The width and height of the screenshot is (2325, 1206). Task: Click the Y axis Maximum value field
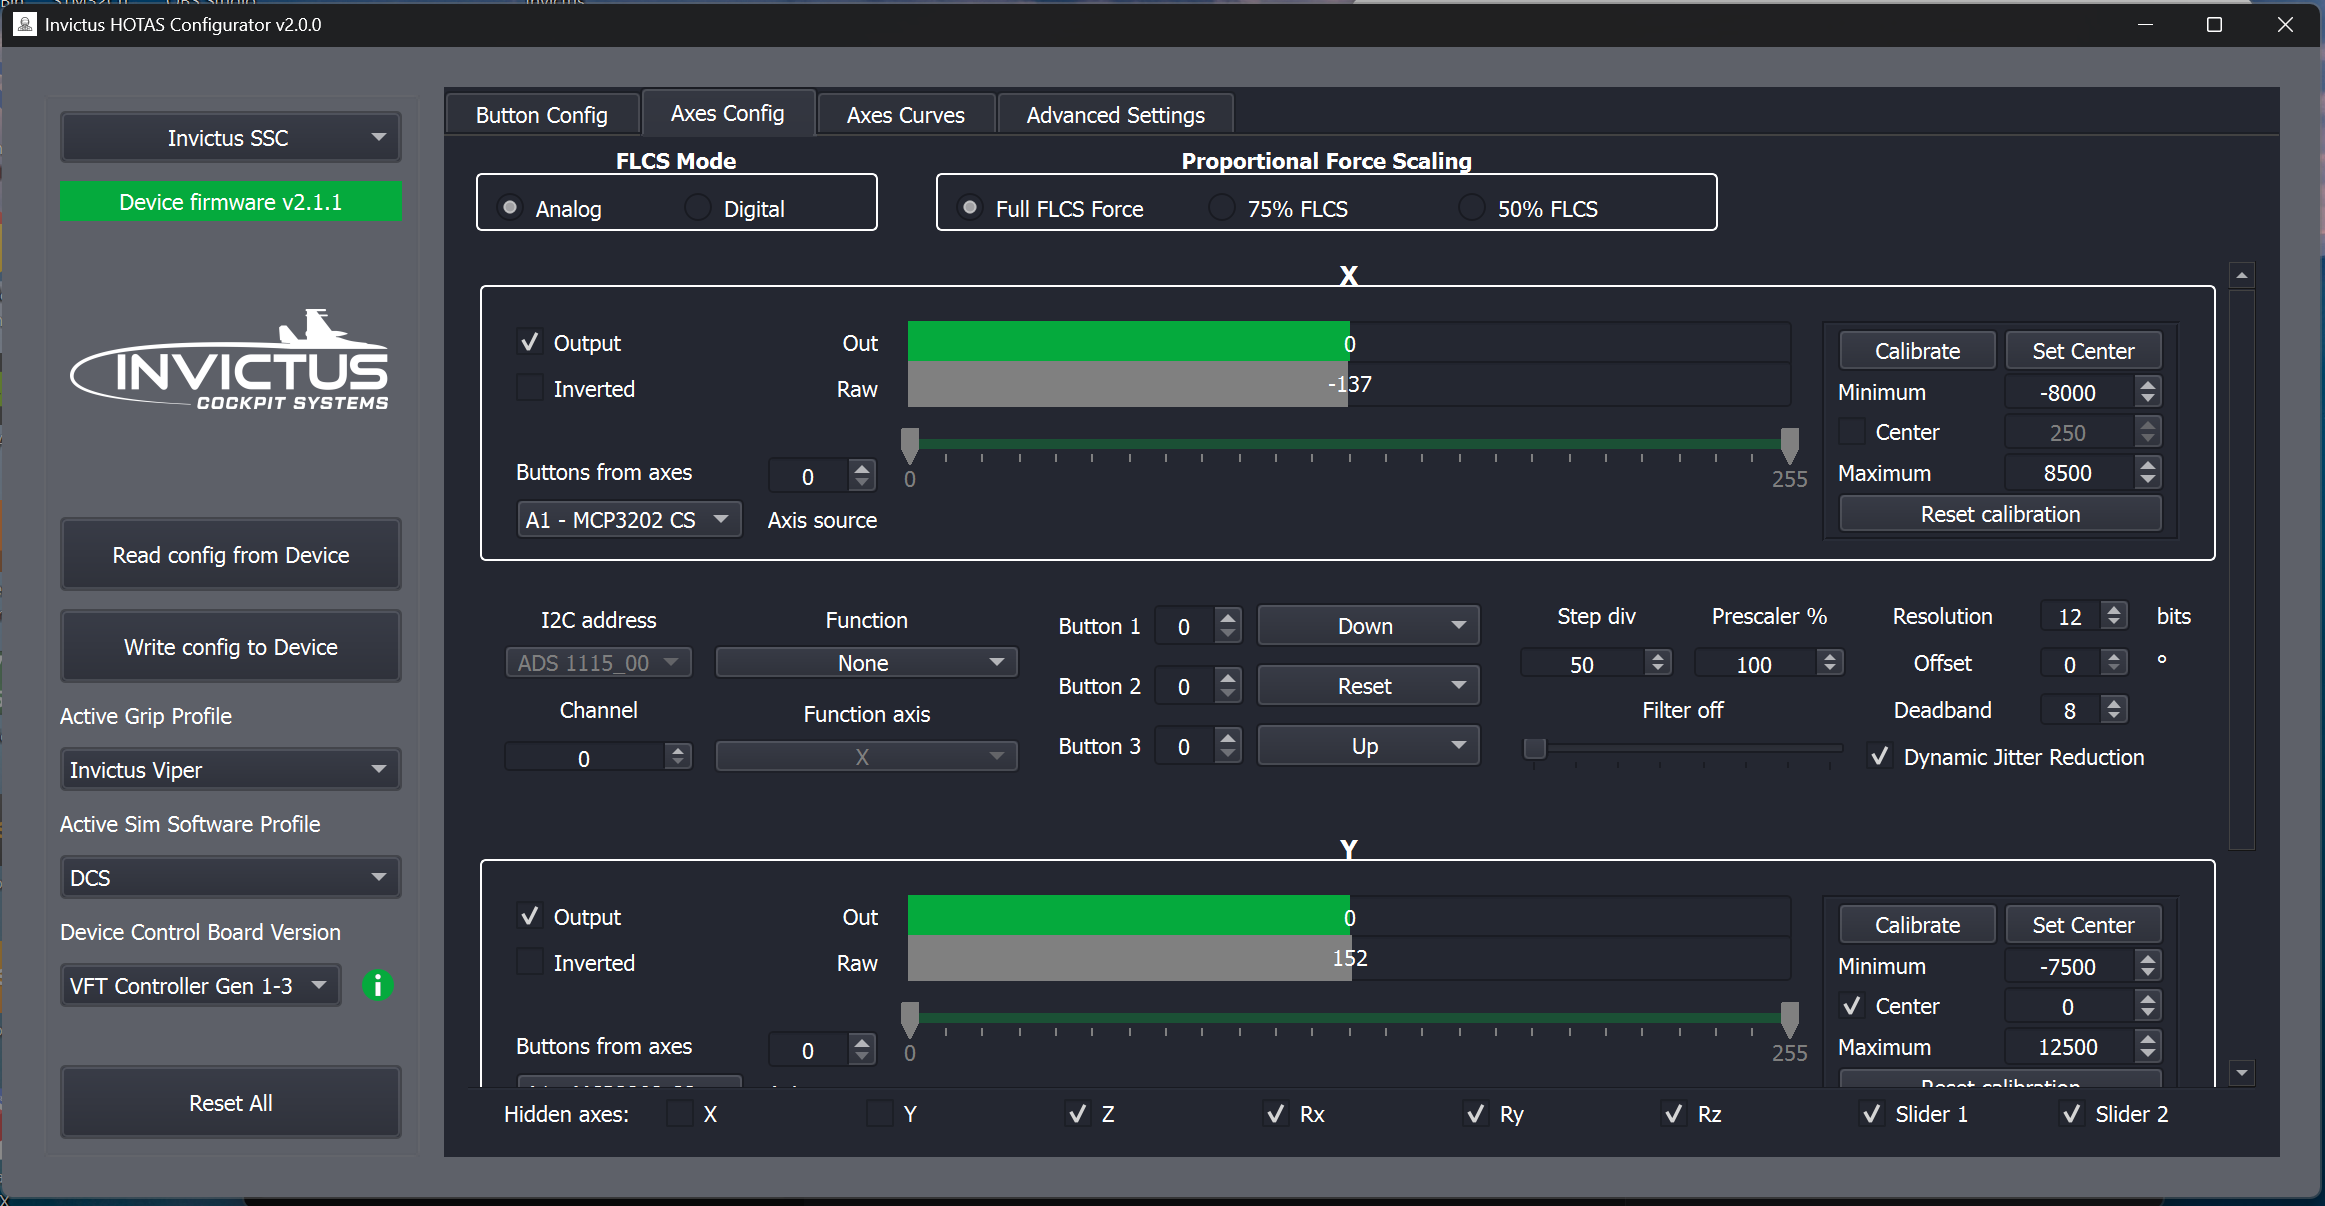point(2068,1047)
